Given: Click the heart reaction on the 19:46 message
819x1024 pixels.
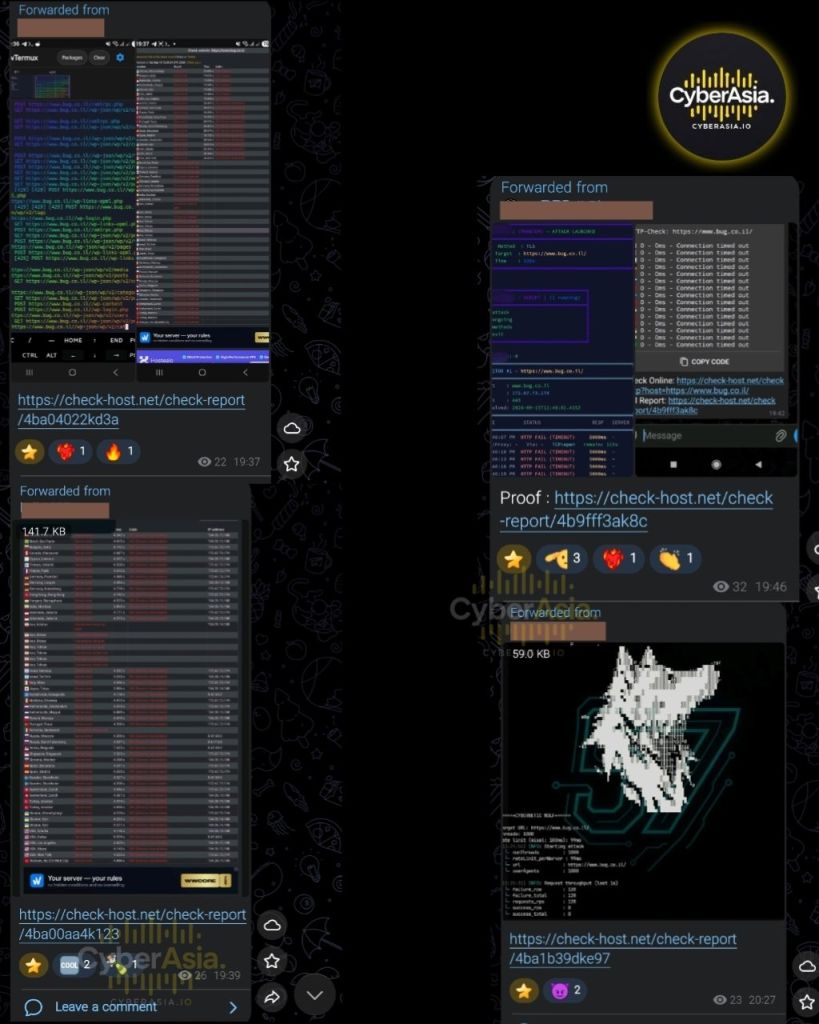Looking at the screenshot, I should 618,558.
